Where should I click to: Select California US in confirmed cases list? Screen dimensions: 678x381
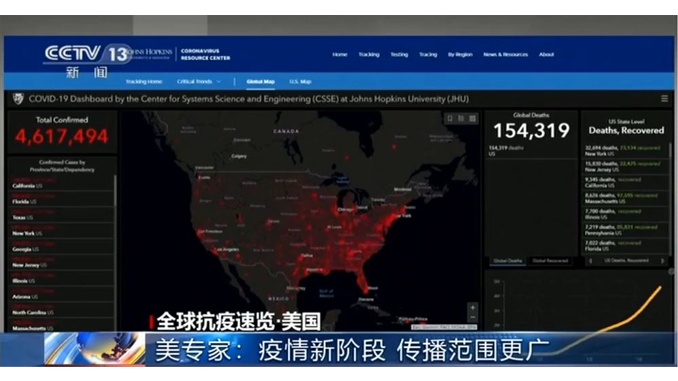point(61,183)
